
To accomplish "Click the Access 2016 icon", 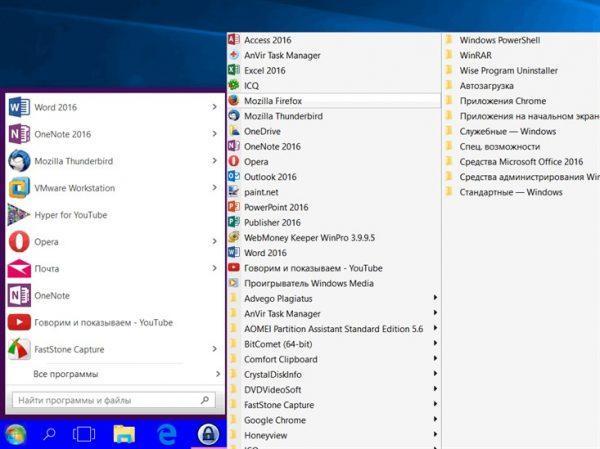I will [x=234, y=39].
